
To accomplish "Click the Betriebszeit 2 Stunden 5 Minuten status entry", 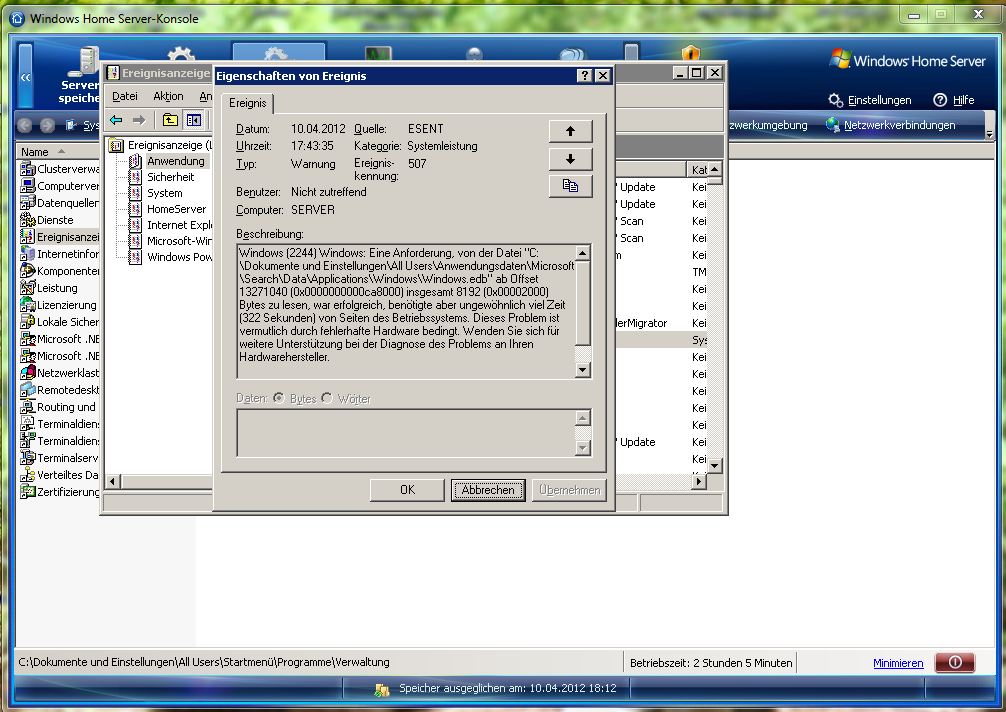I will click(711, 663).
